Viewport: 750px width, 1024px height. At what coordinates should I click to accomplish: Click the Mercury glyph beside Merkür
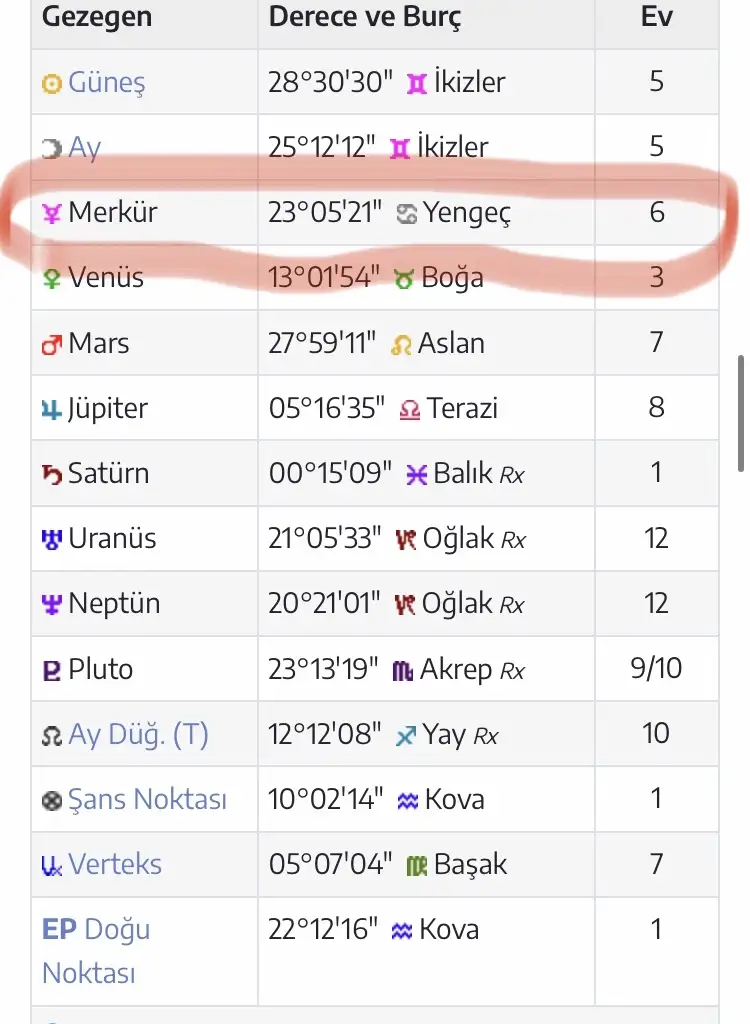[52, 213]
